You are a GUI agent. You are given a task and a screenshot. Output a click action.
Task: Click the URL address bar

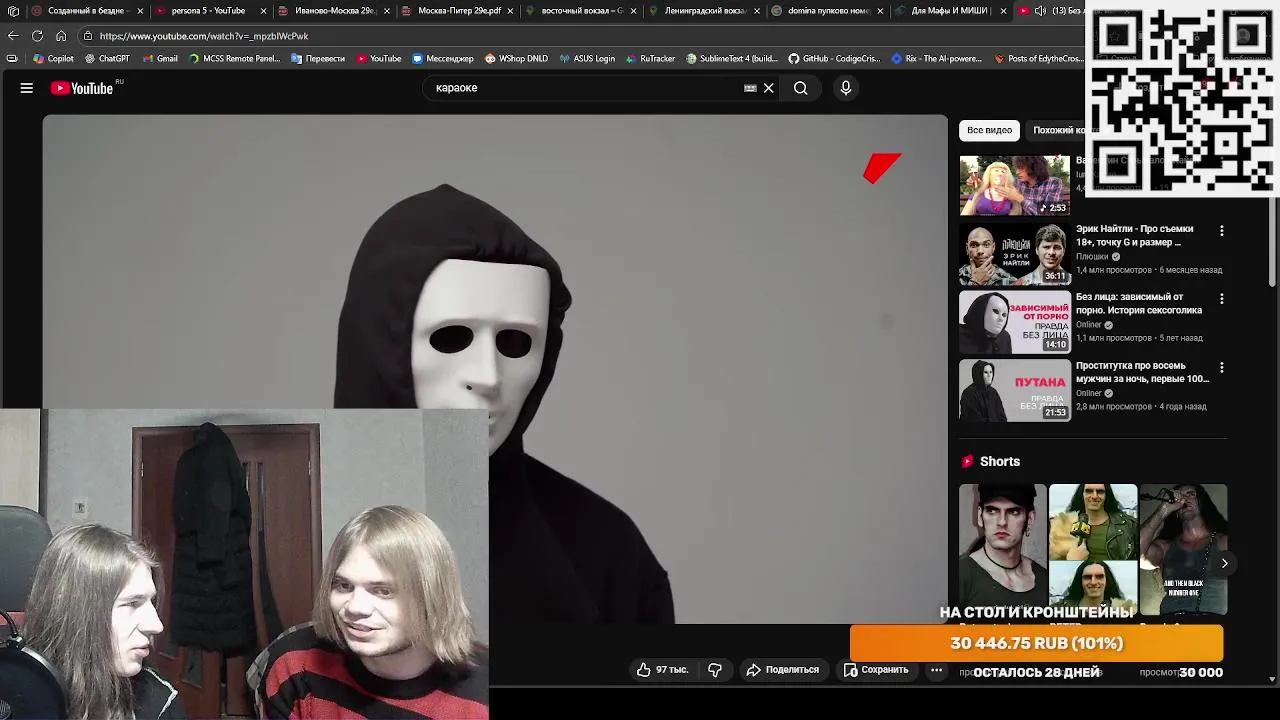coord(580,36)
